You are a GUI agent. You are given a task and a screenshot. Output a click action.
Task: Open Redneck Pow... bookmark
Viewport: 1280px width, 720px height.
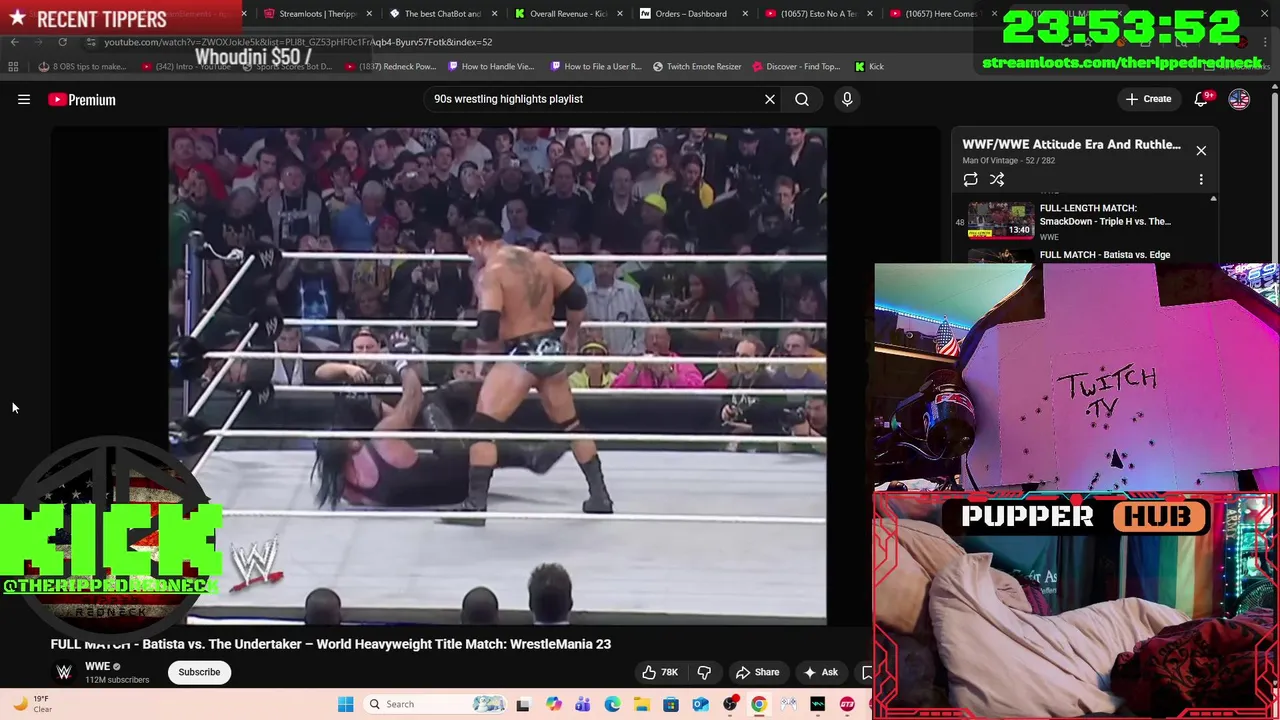[x=390, y=66]
